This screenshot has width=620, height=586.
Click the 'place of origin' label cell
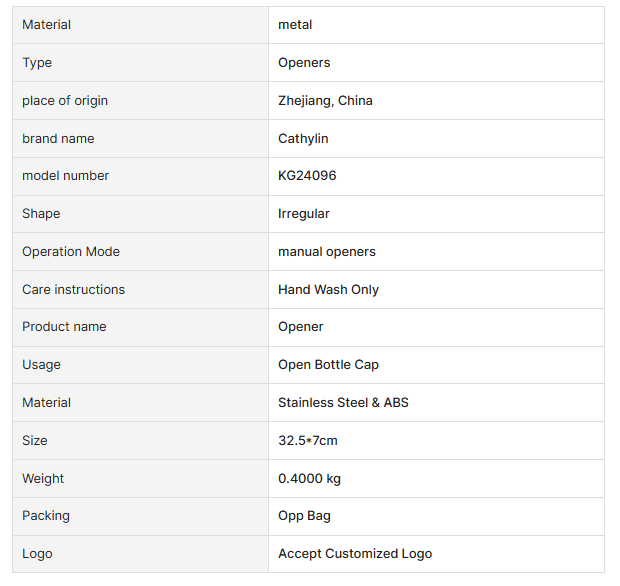pyautogui.click(x=65, y=101)
